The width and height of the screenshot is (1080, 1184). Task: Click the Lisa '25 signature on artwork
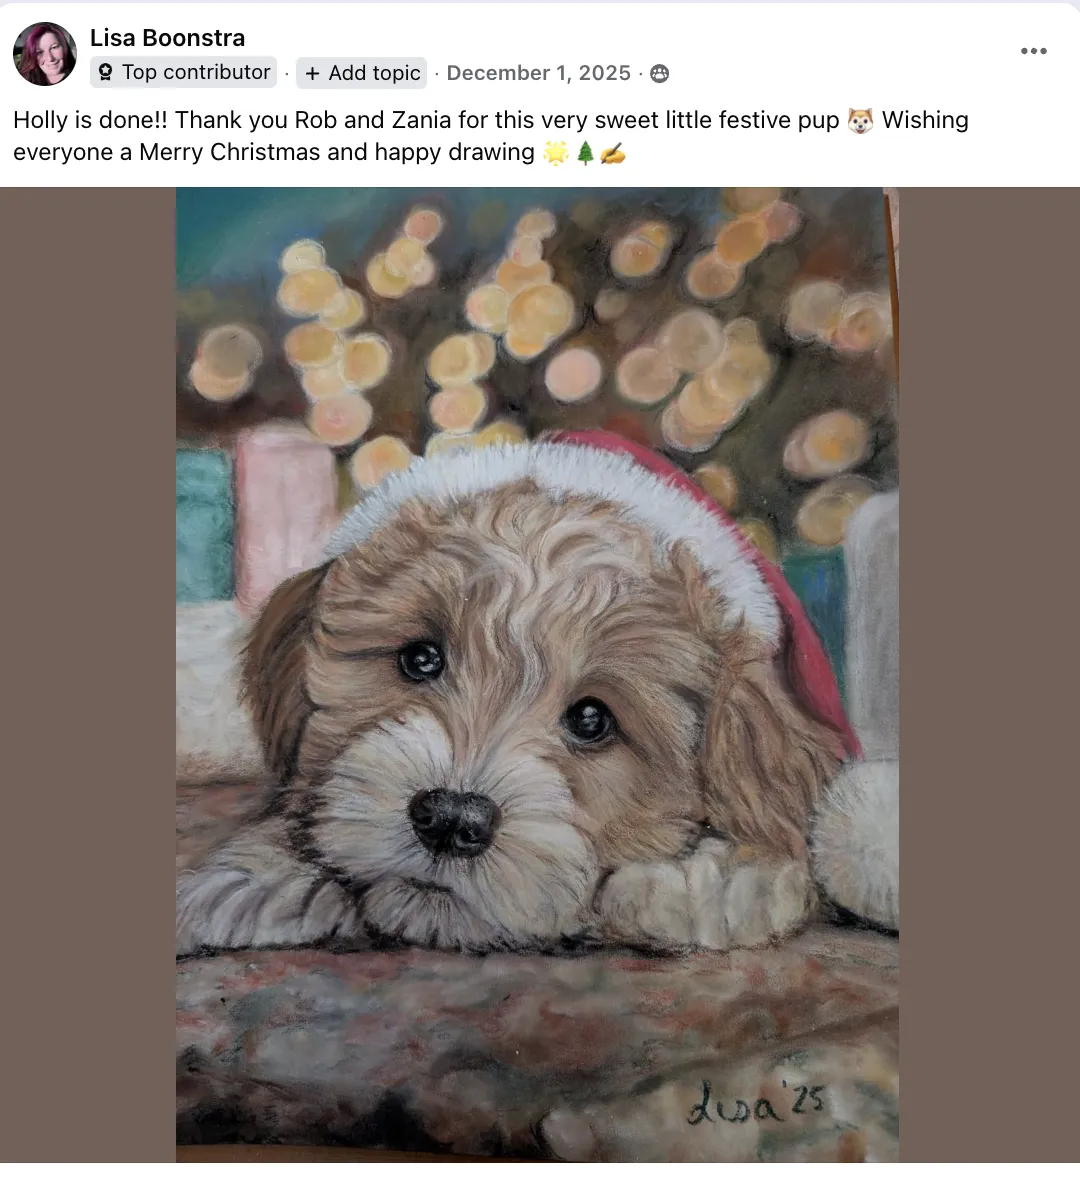point(754,1104)
